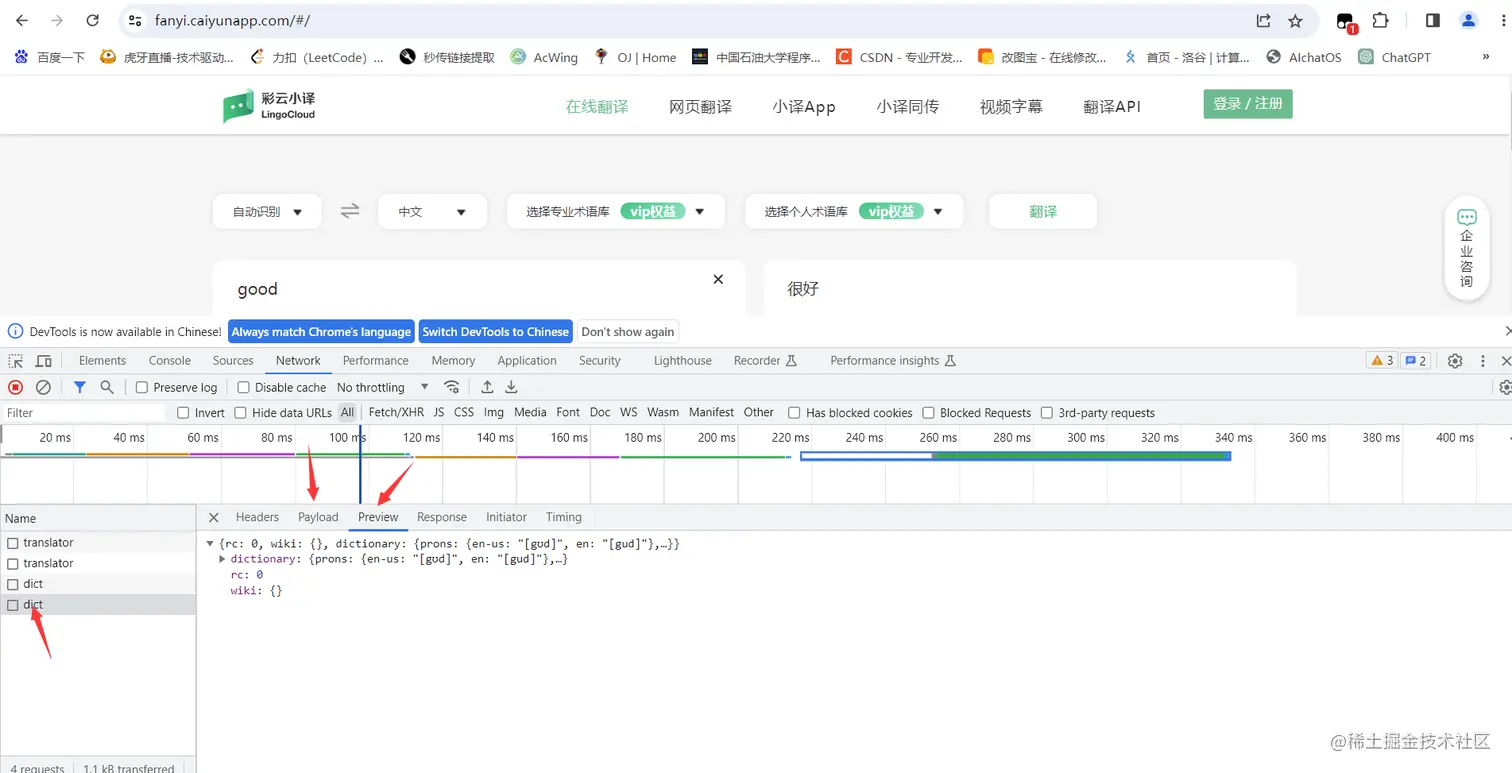The image size is (1512, 773).
Task: Click the warnings count badge showing 3
Action: 1382,361
